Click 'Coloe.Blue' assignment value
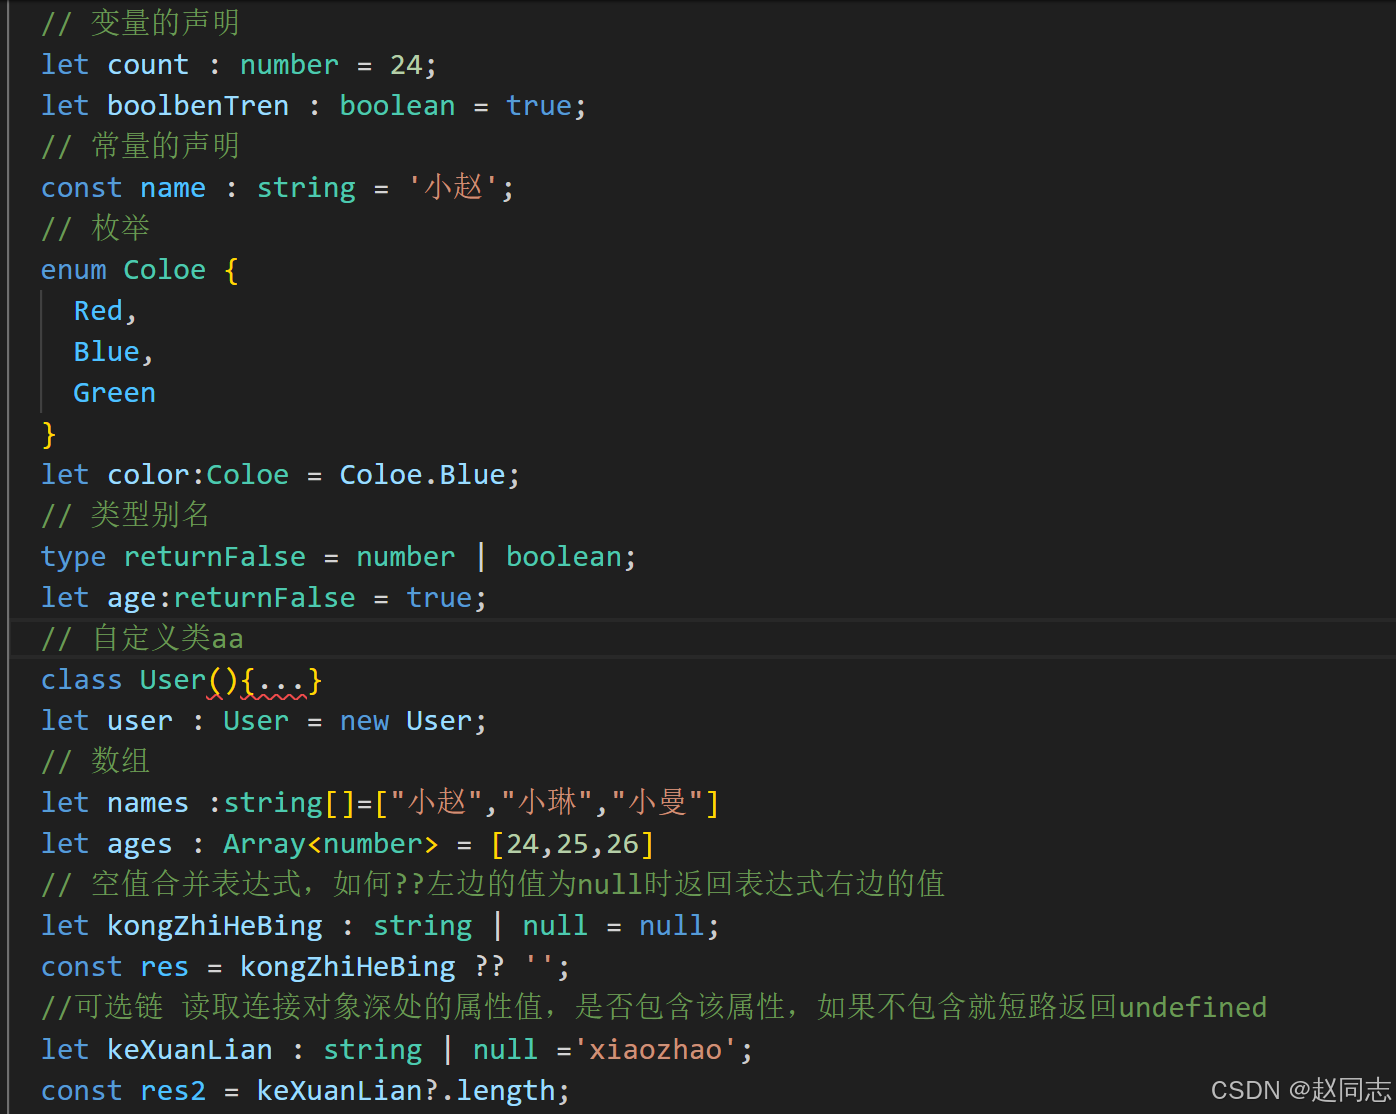1396x1114 pixels. (422, 475)
